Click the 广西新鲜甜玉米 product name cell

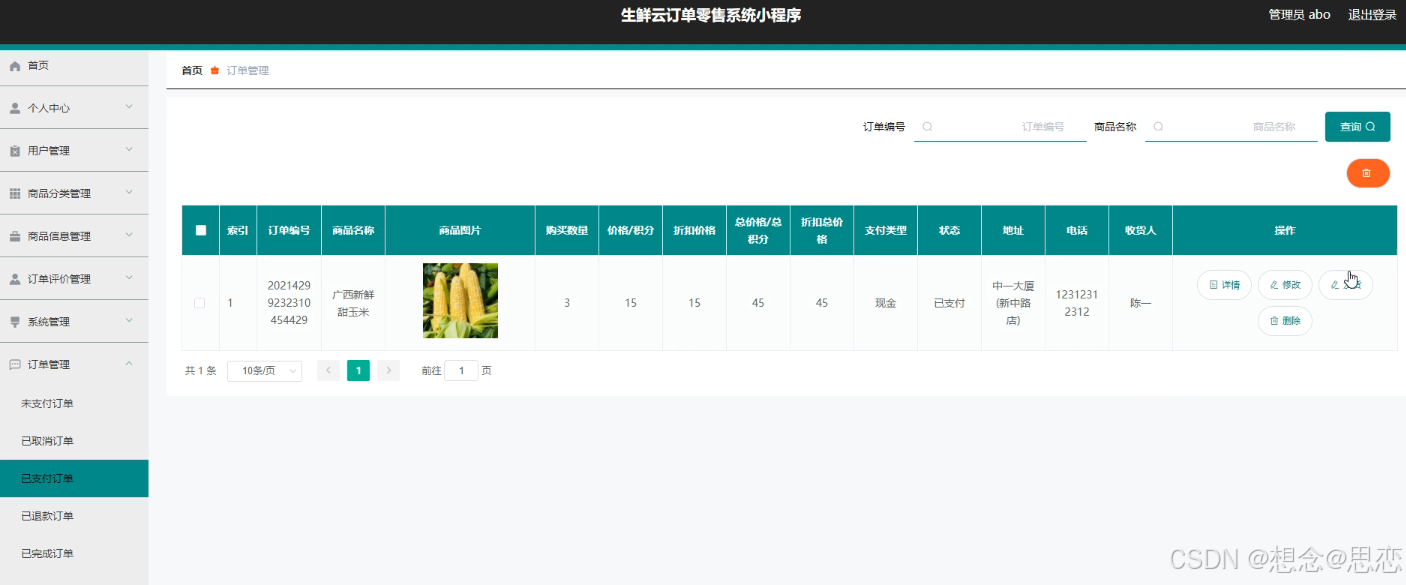point(353,303)
